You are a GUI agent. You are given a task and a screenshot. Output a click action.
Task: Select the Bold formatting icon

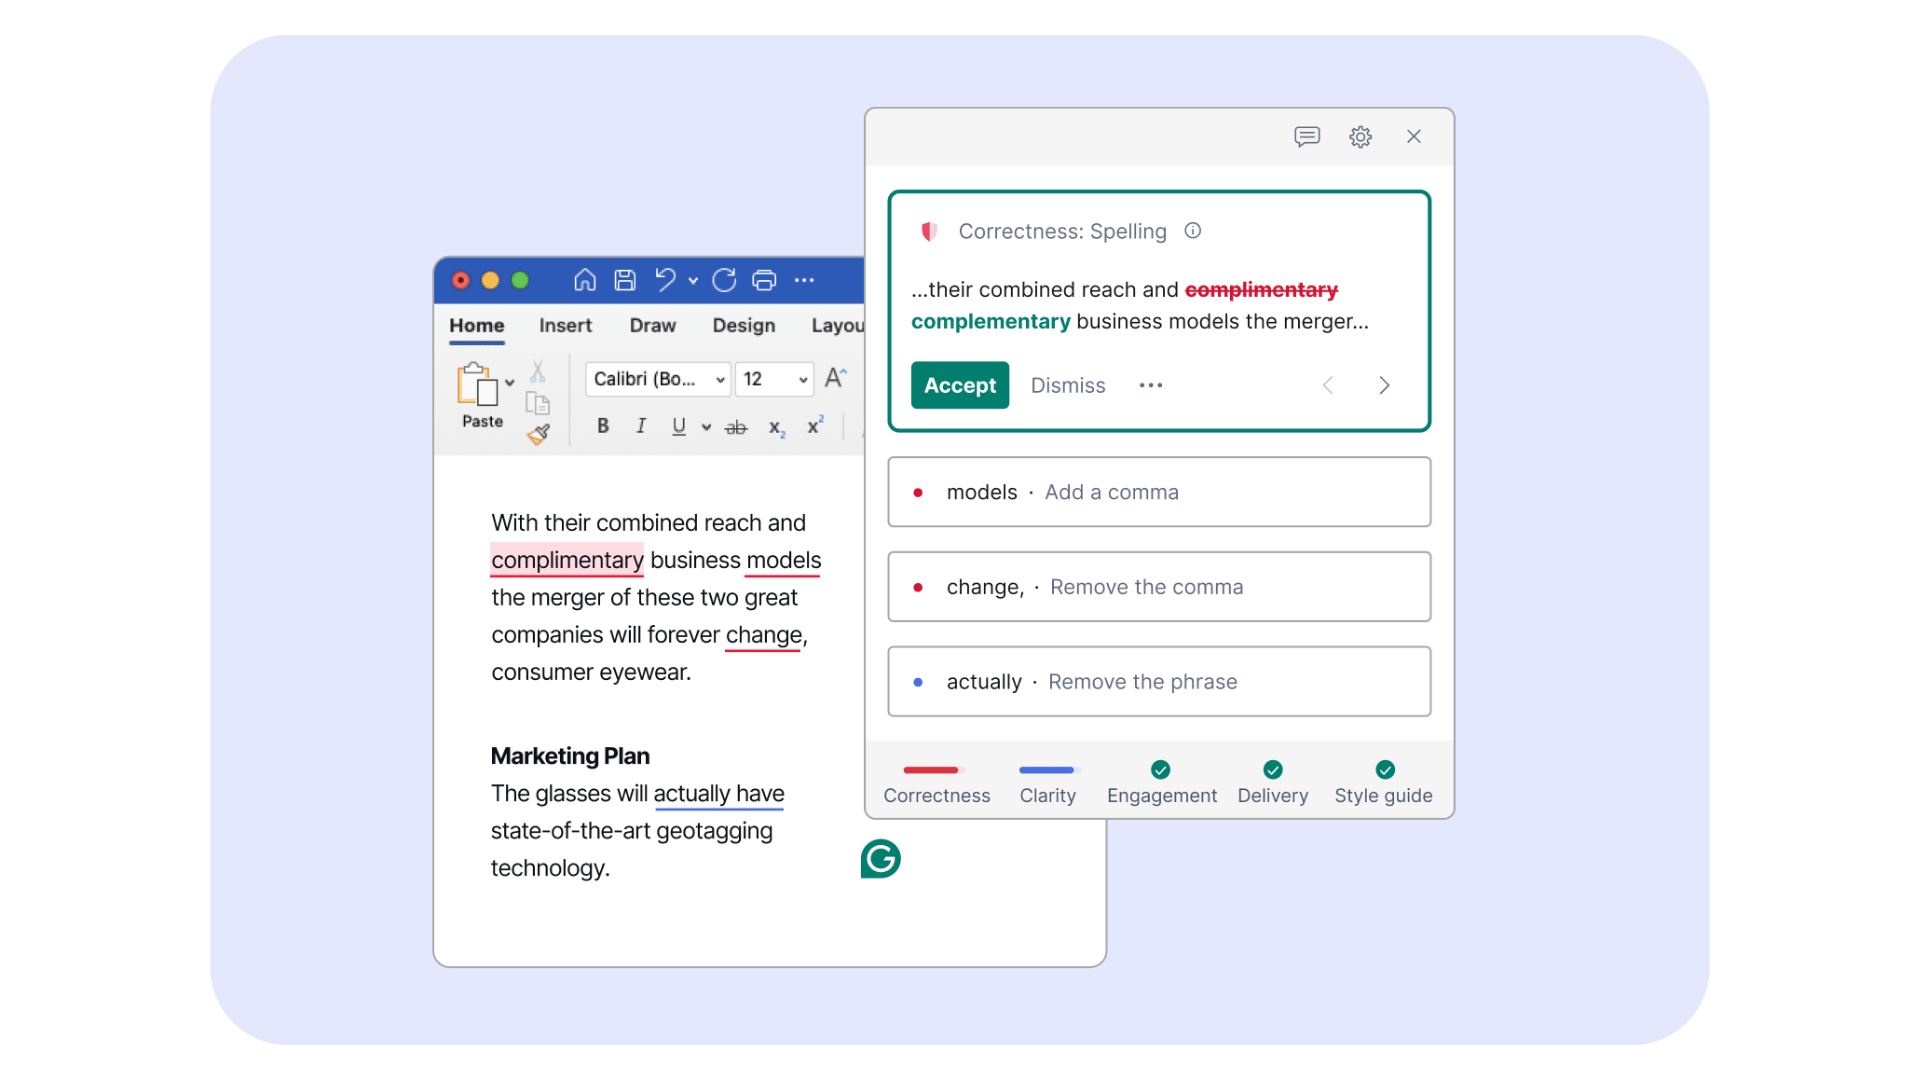click(602, 425)
